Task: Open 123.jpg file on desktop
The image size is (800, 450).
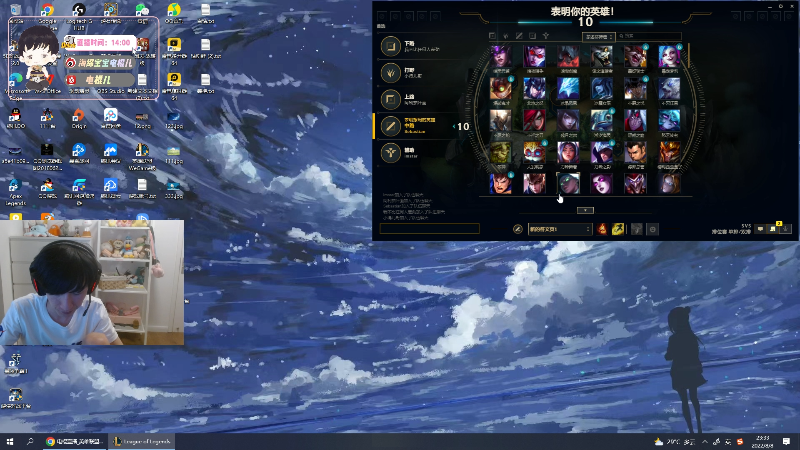Action: (x=173, y=120)
